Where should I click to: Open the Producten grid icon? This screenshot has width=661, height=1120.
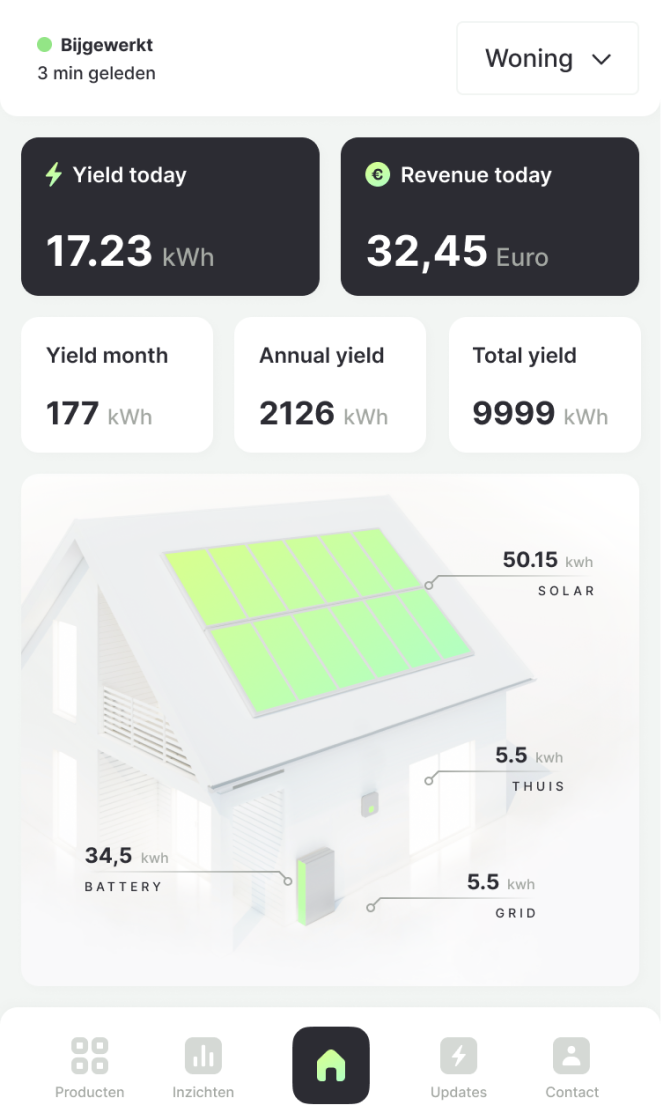[x=90, y=1056]
